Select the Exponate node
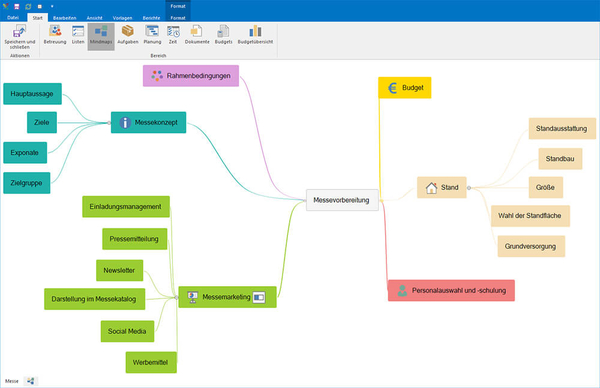The height and width of the screenshot is (388, 600). tap(25, 153)
